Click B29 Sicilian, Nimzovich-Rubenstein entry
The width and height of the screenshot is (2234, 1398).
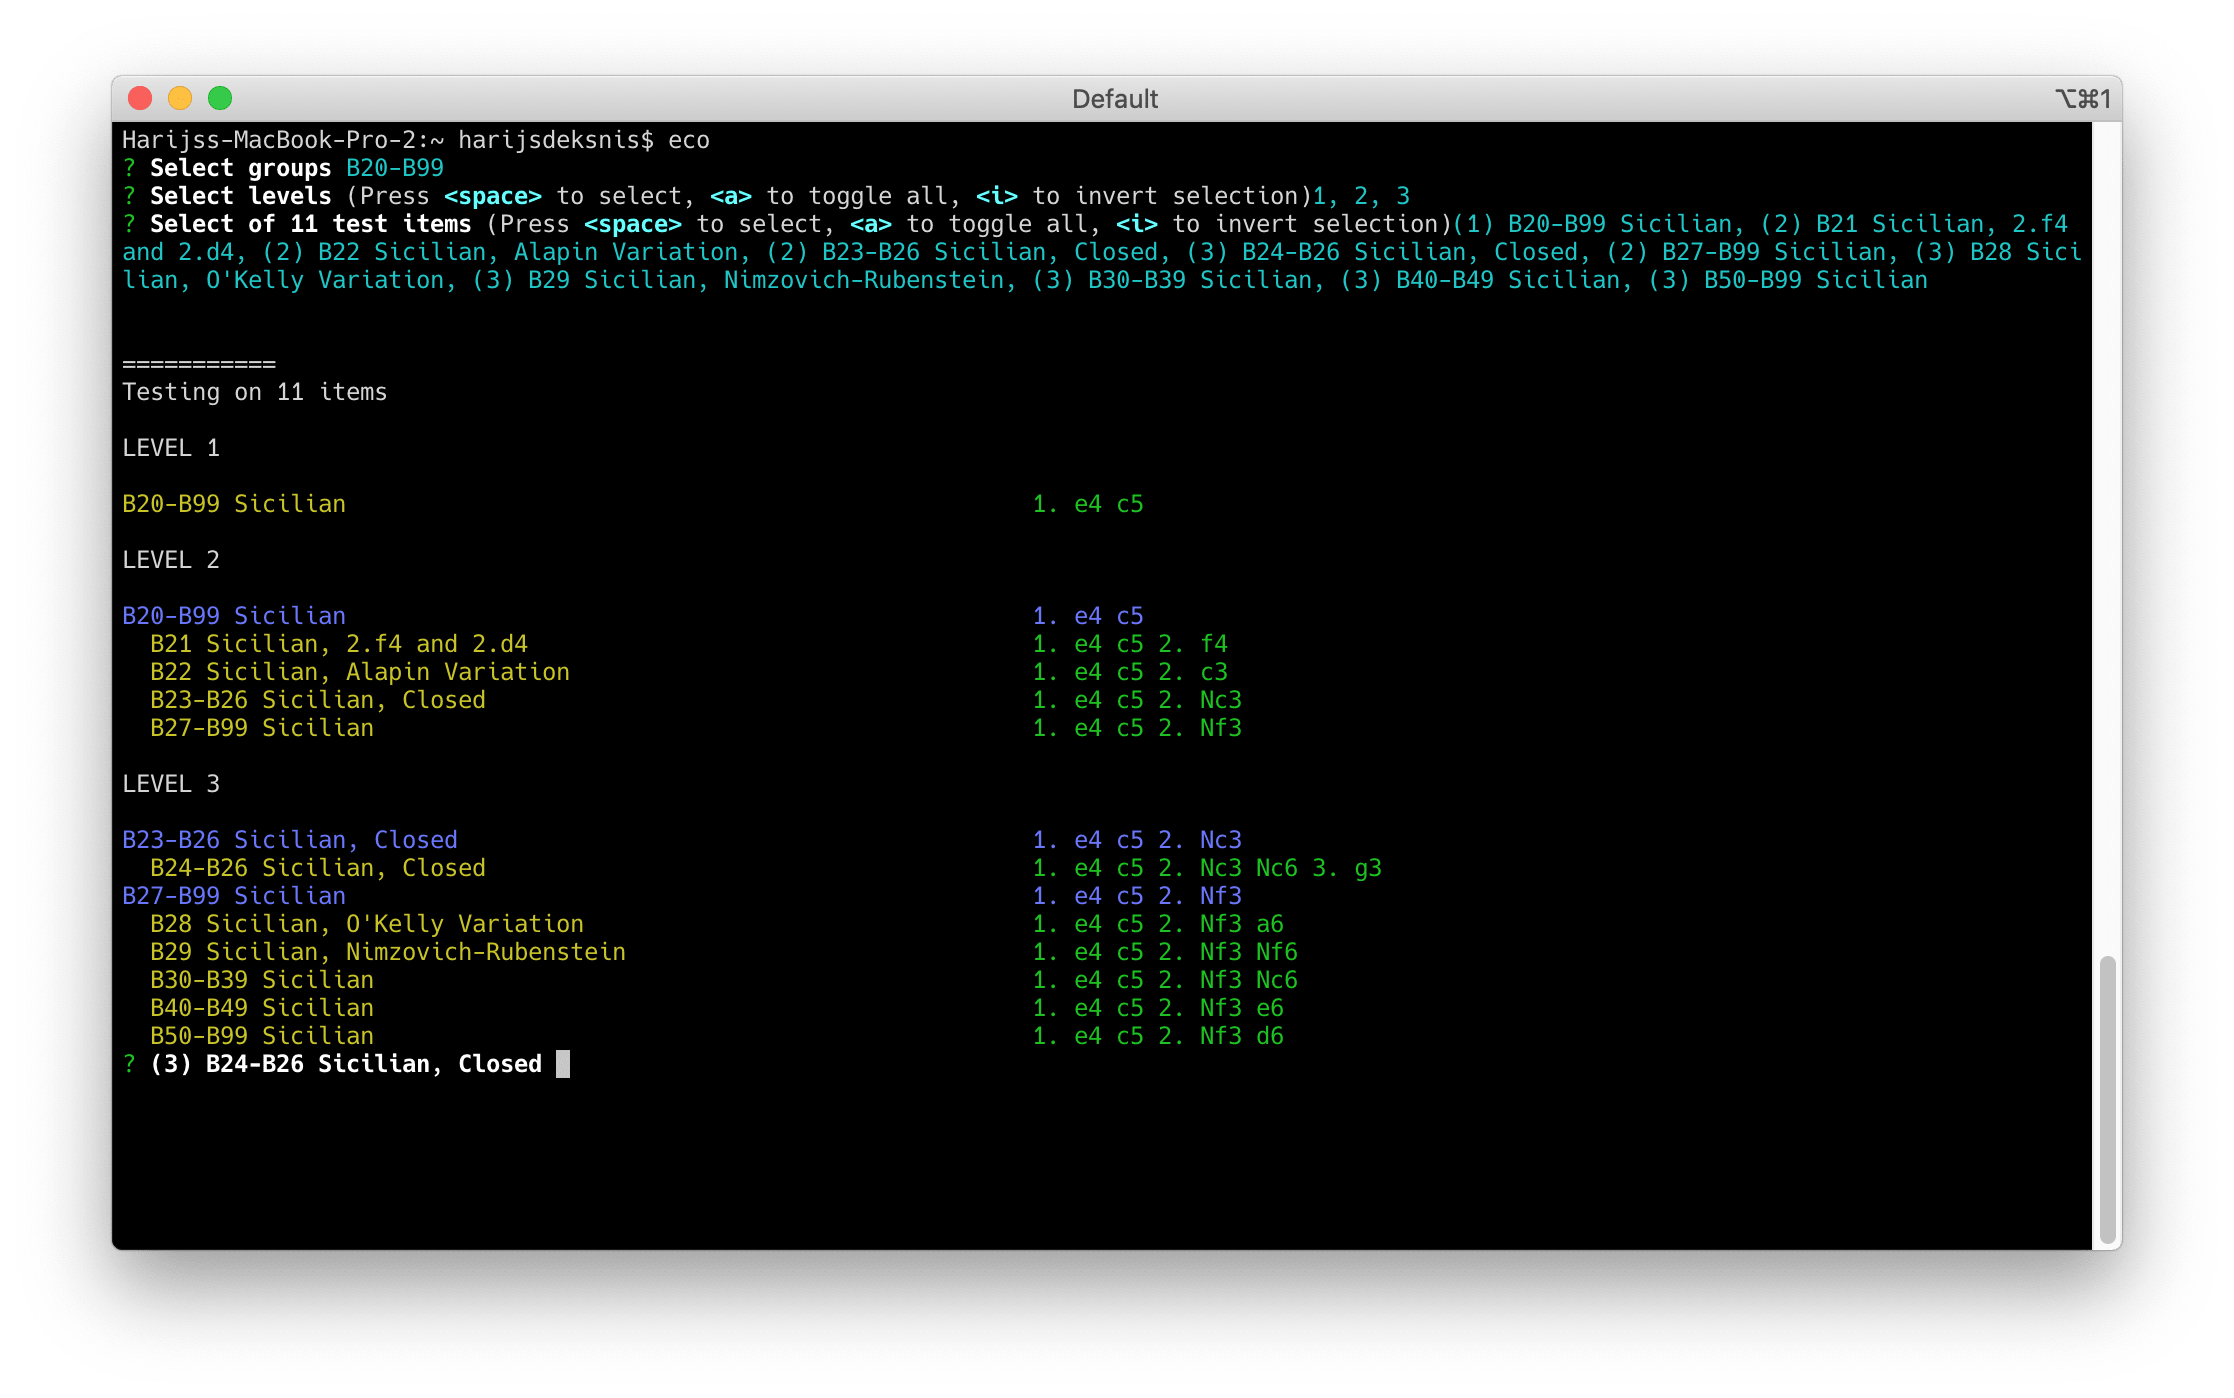pos(388,952)
